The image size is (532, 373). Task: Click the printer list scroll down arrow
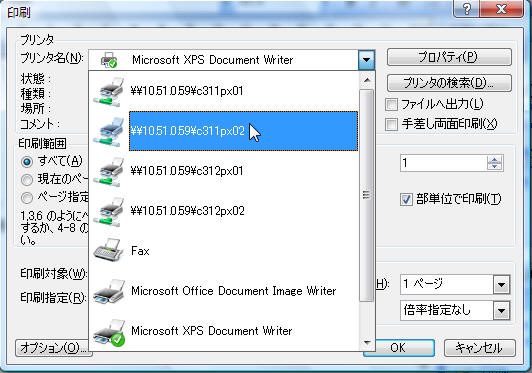366,343
